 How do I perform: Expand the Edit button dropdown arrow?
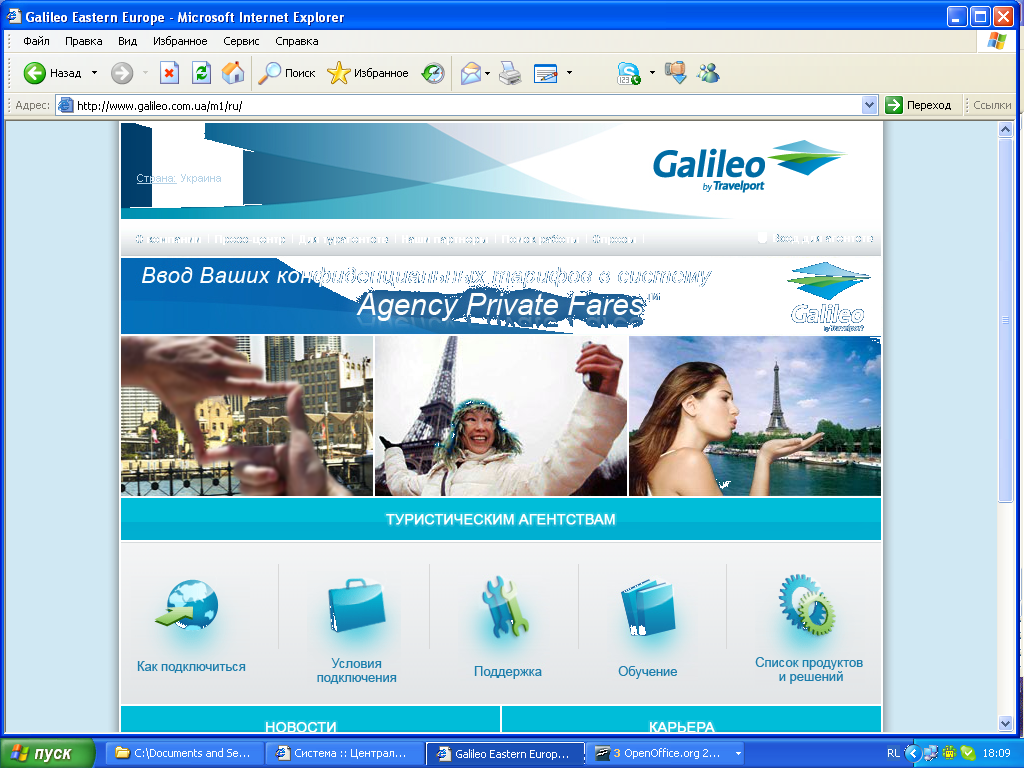click(569, 72)
